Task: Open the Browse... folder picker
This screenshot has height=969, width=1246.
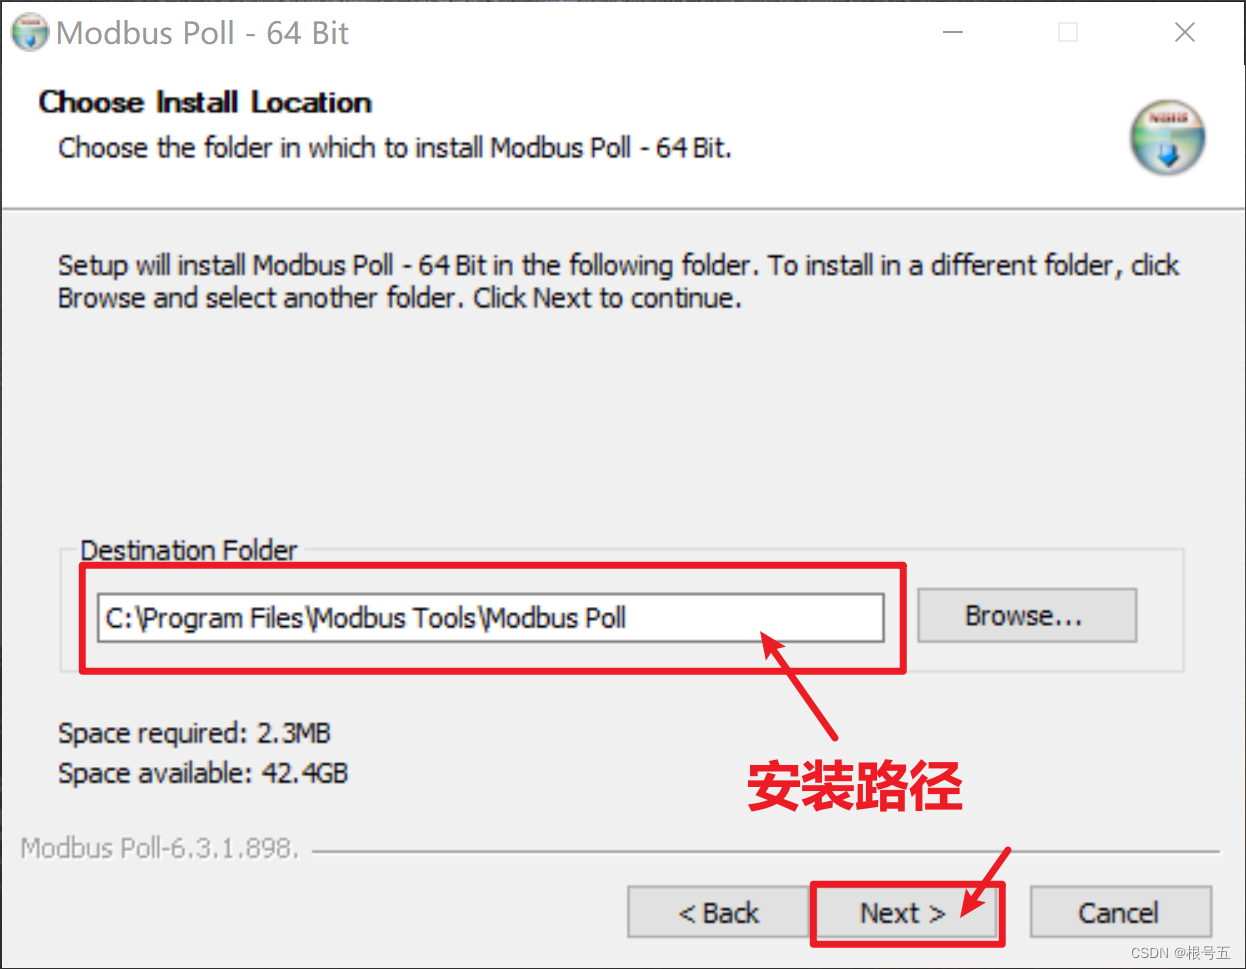Action: click(1027, 616)
